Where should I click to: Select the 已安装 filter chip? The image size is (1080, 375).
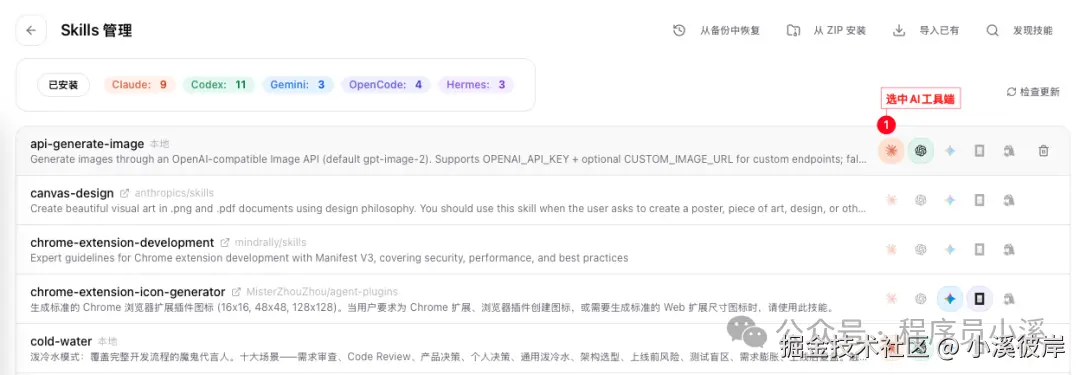[63, 85]
